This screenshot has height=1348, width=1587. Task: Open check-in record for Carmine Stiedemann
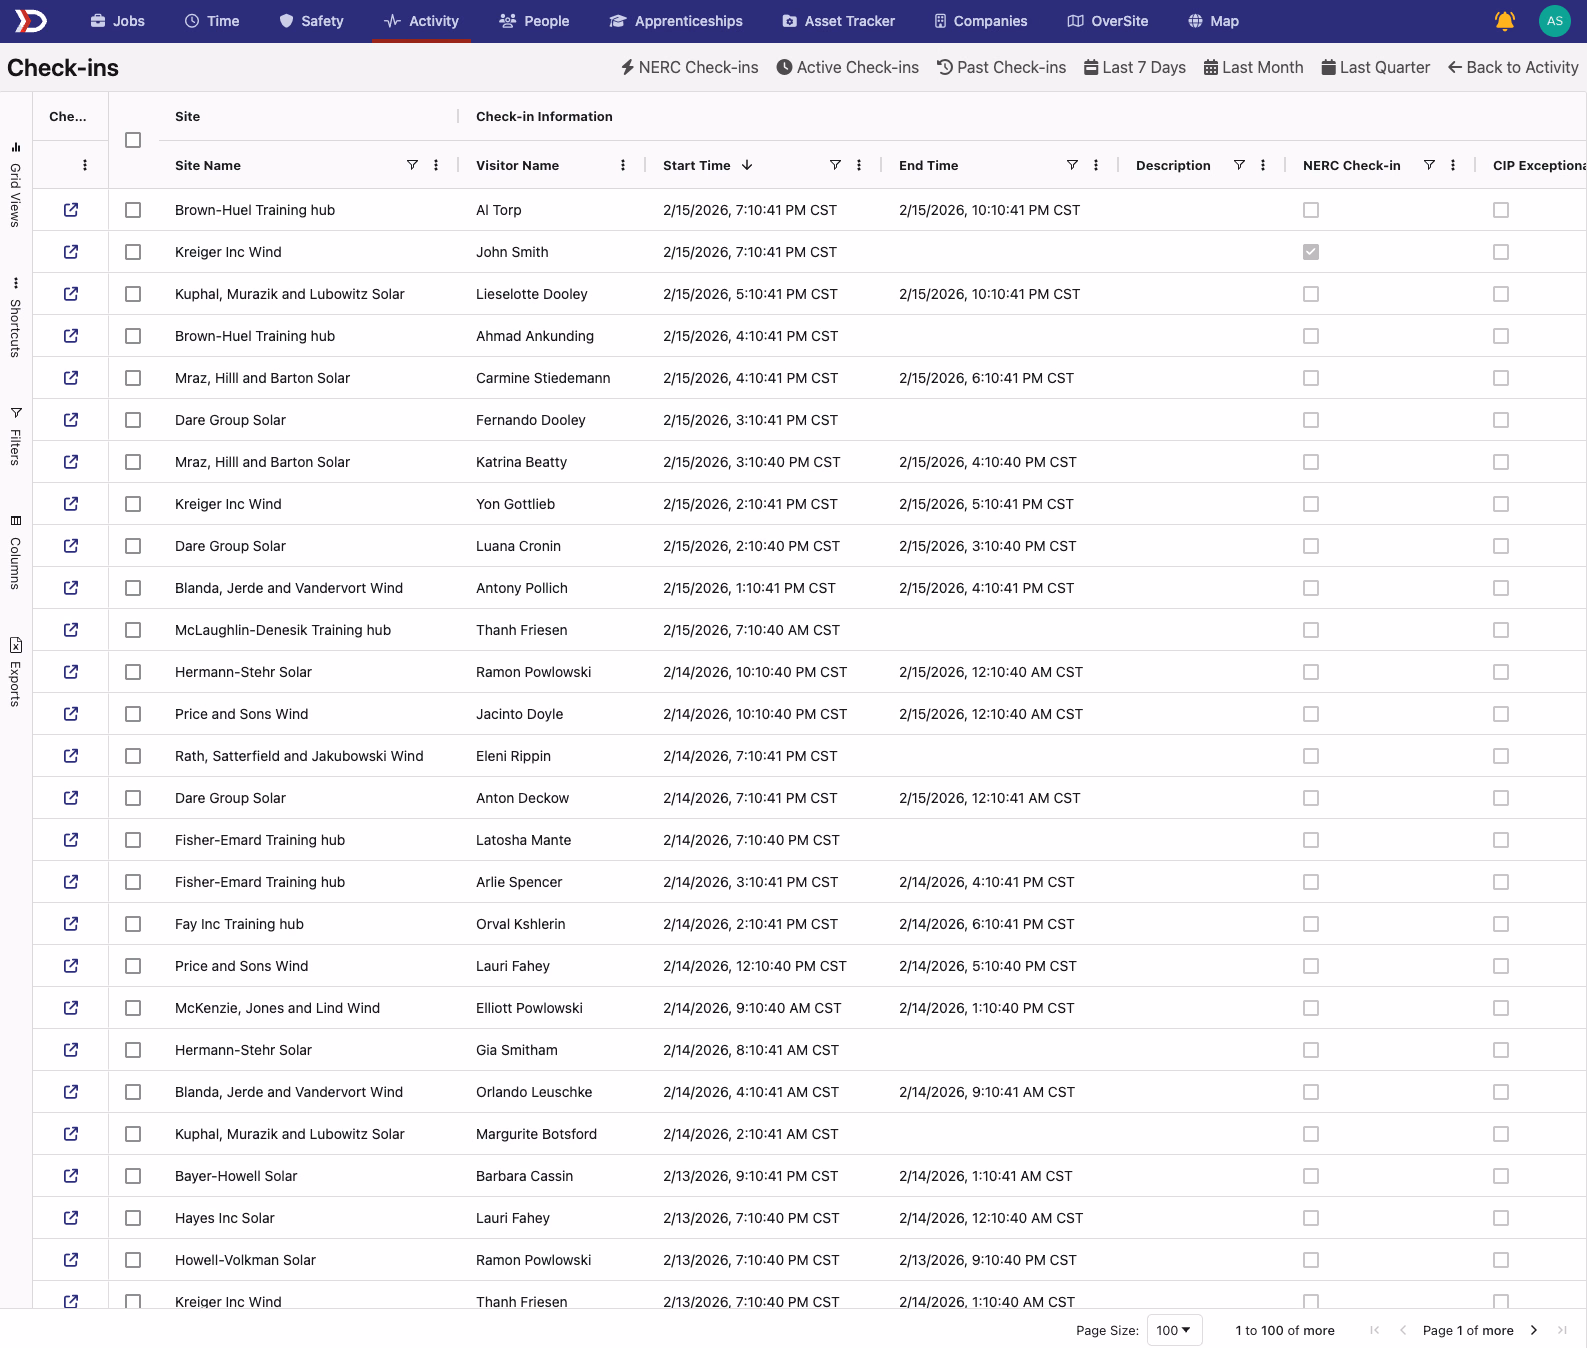(71, 378)
